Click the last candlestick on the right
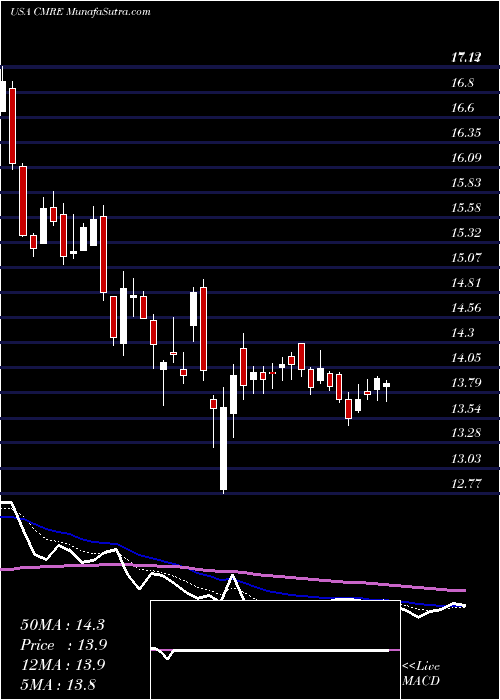500x700 pixels. click(387, 389)
